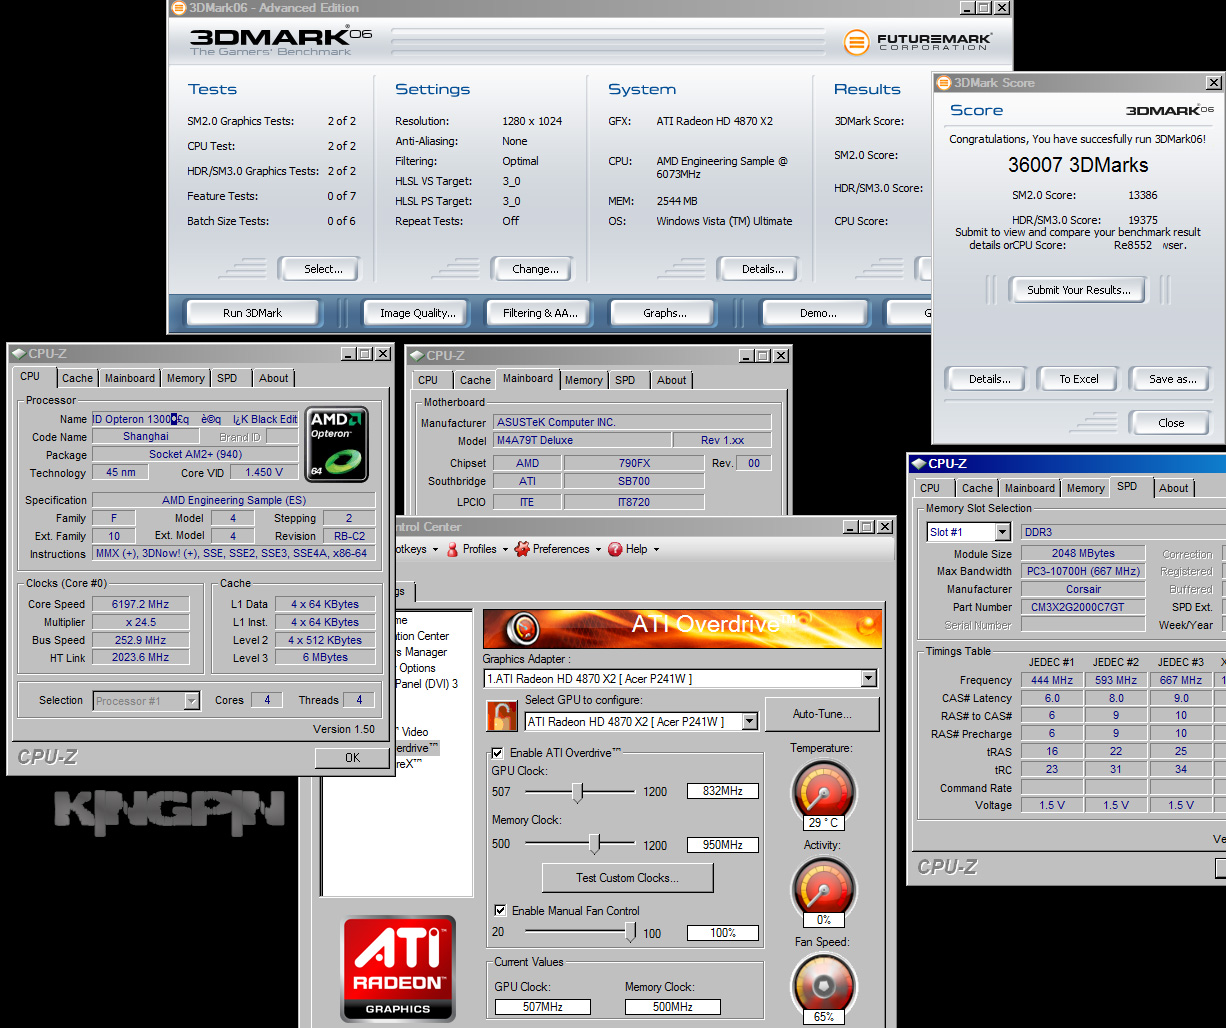Toggle Enable Manual Fan Control checkbox

500,910
